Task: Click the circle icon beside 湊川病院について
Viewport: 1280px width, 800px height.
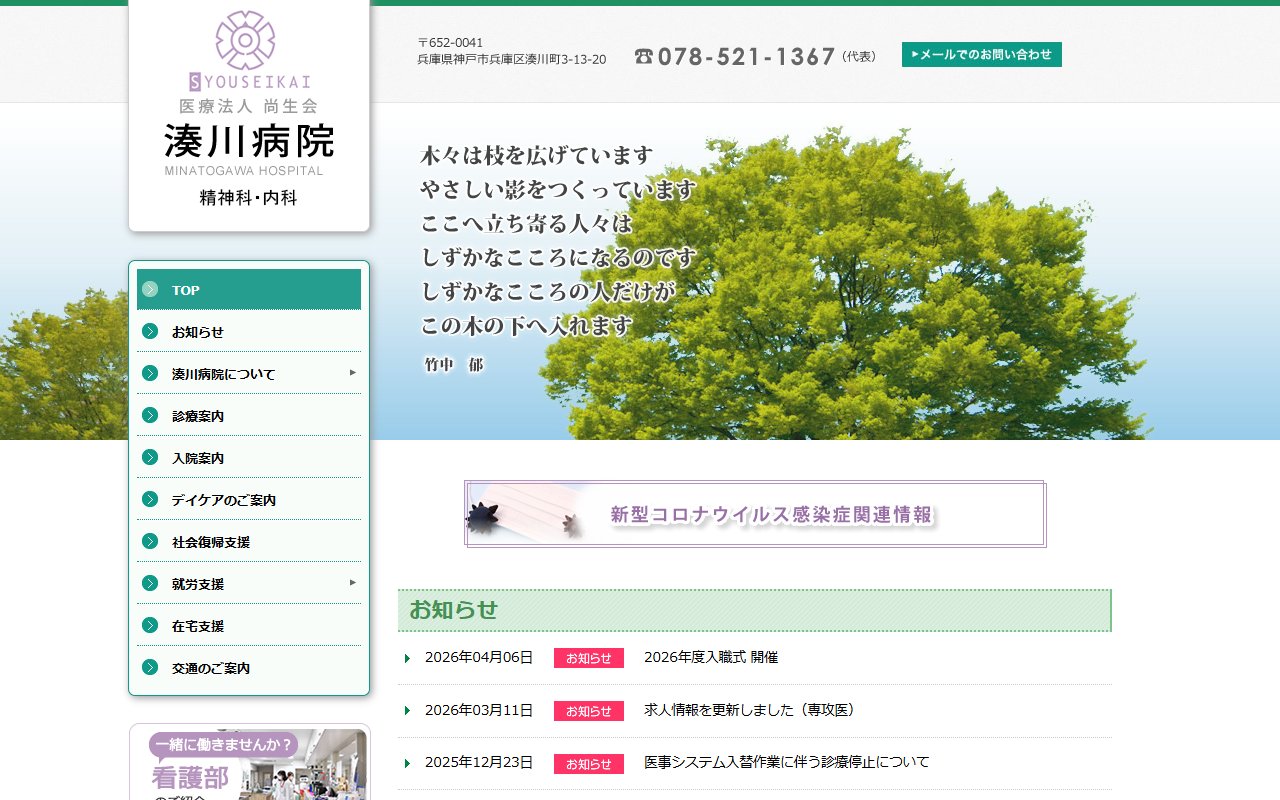Action: 150,373
